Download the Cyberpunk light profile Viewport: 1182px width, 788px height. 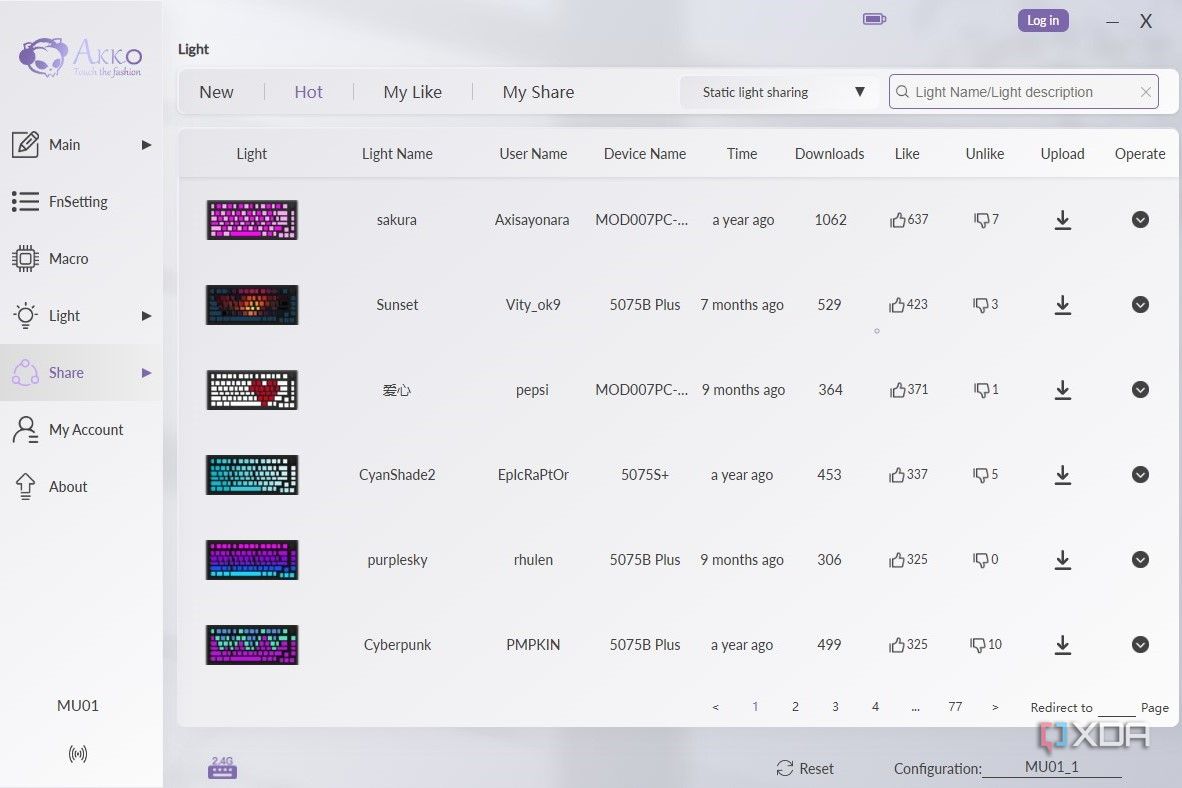click(x=1062, y=645)
